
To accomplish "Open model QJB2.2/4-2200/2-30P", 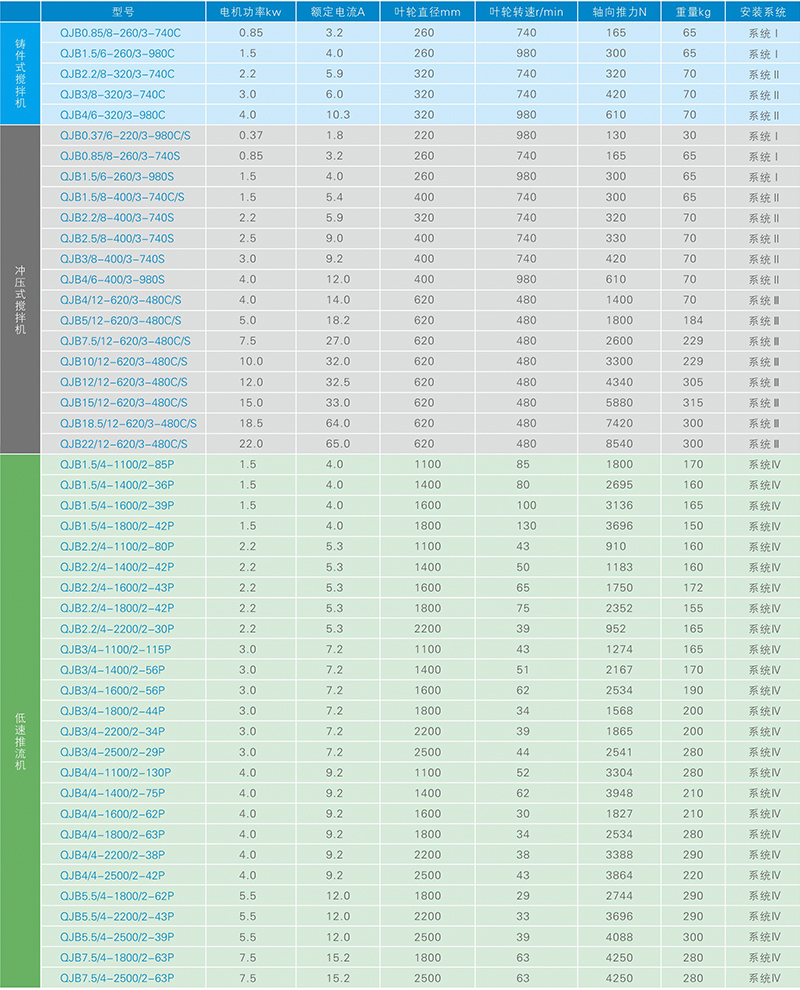I will tap(116, 629).
